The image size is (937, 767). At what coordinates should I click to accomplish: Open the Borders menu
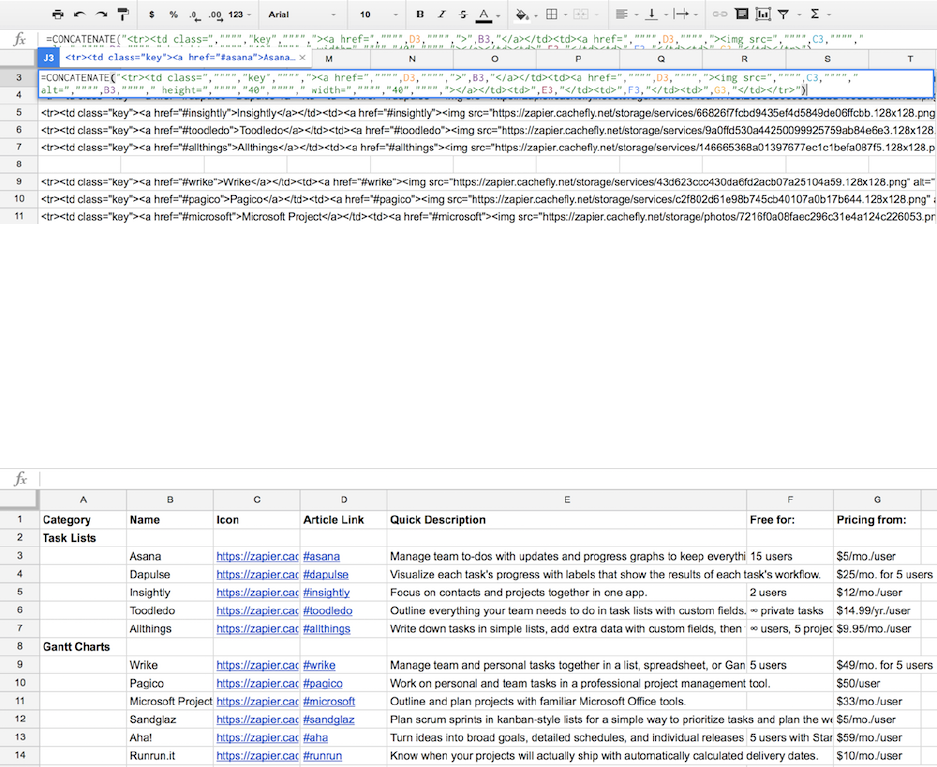[x=556, y=14]
